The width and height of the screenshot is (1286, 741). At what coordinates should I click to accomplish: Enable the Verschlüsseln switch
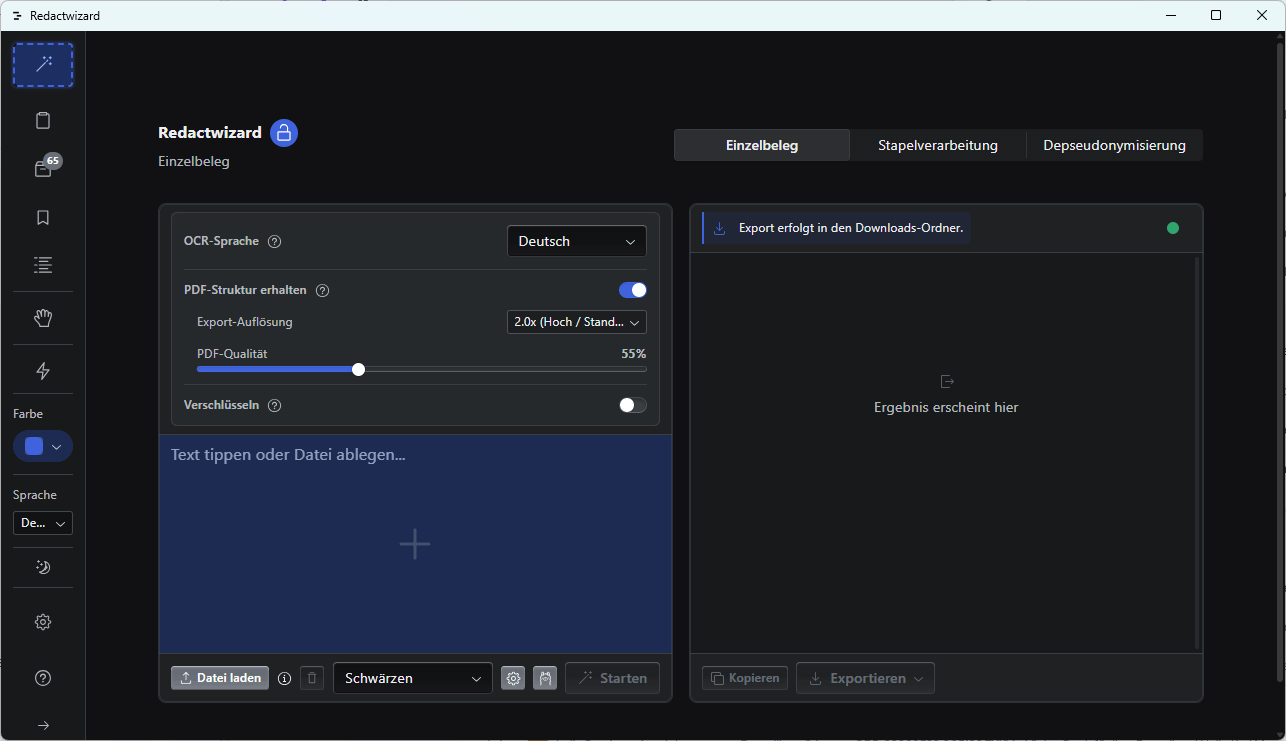[x=633, y=405]
